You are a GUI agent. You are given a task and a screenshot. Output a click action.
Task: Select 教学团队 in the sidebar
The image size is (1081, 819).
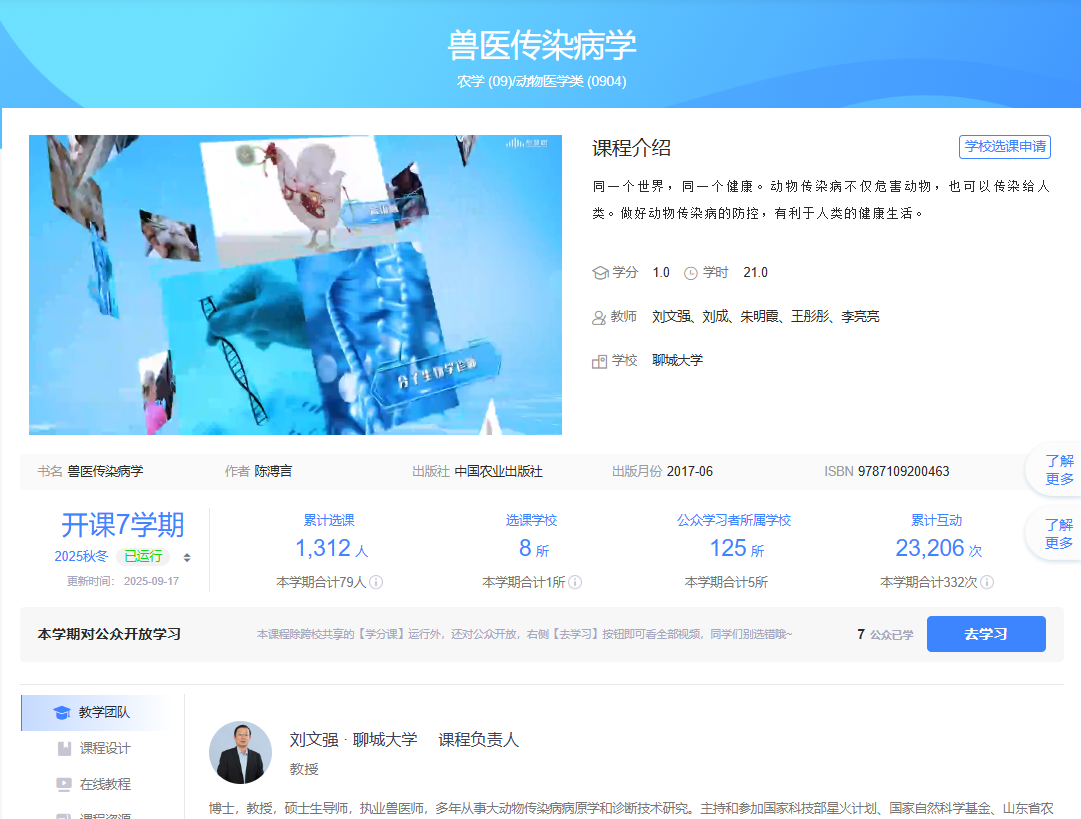[103, 712]
